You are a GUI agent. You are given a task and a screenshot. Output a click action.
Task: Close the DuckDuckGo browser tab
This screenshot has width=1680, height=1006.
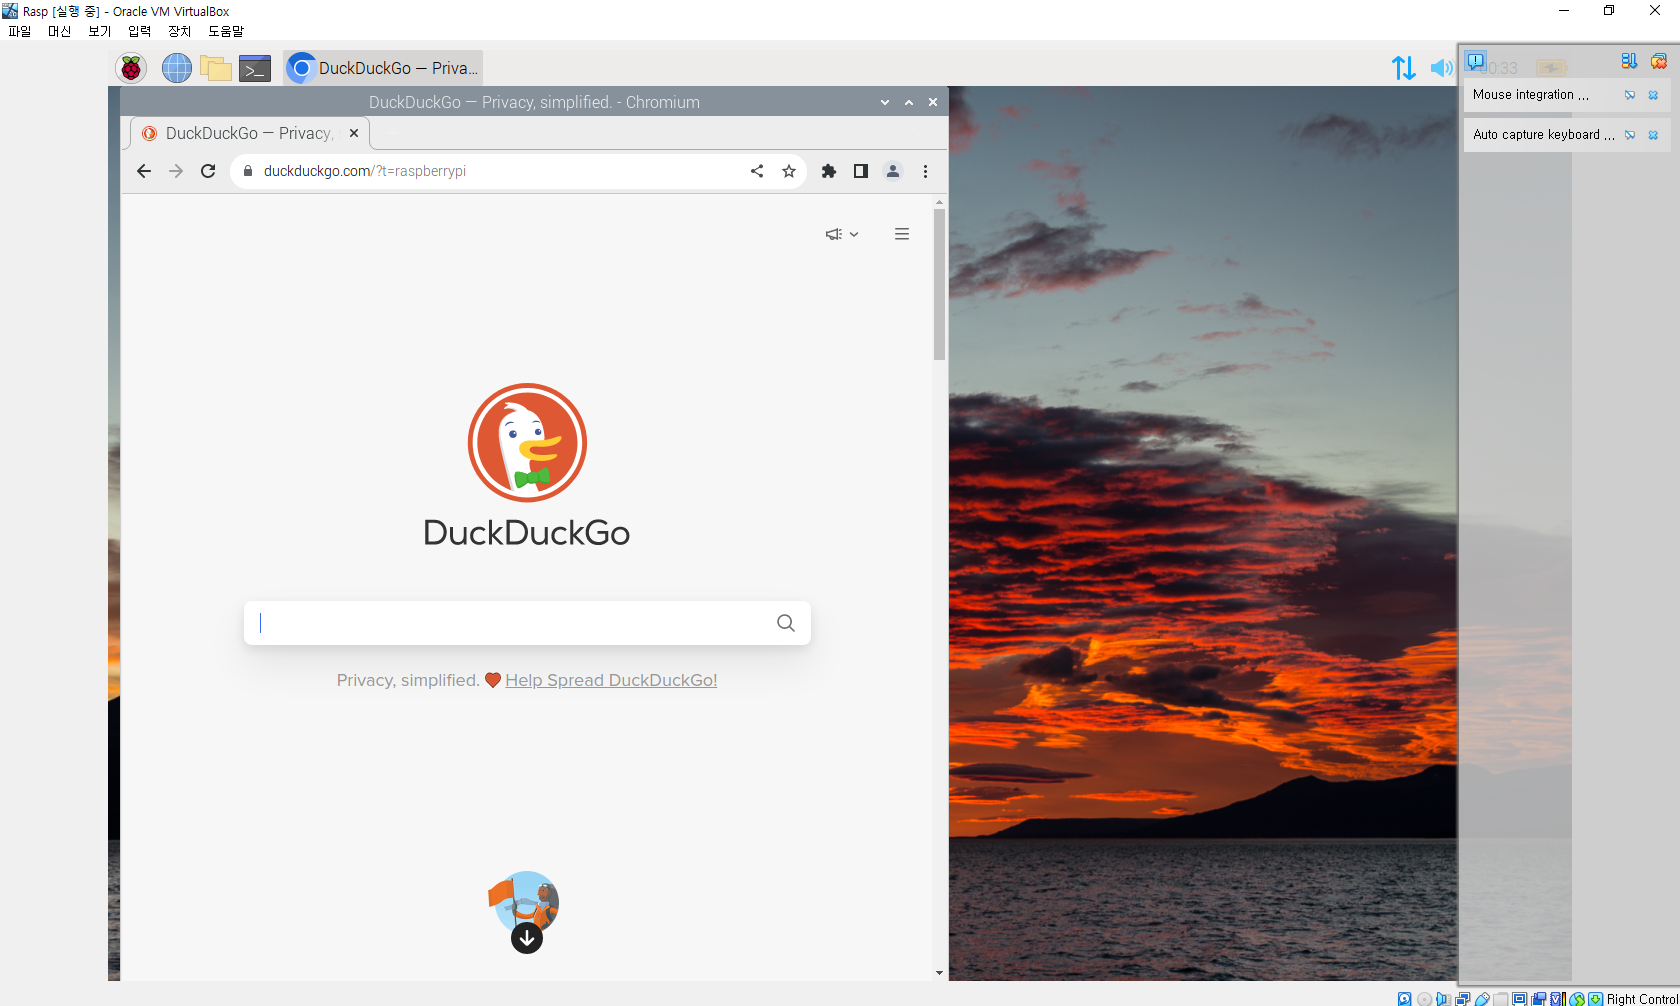click(354, 133)
